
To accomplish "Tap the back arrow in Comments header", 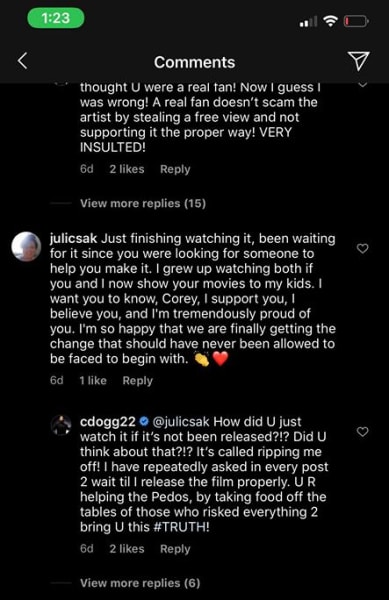I will tap(23, 61).
